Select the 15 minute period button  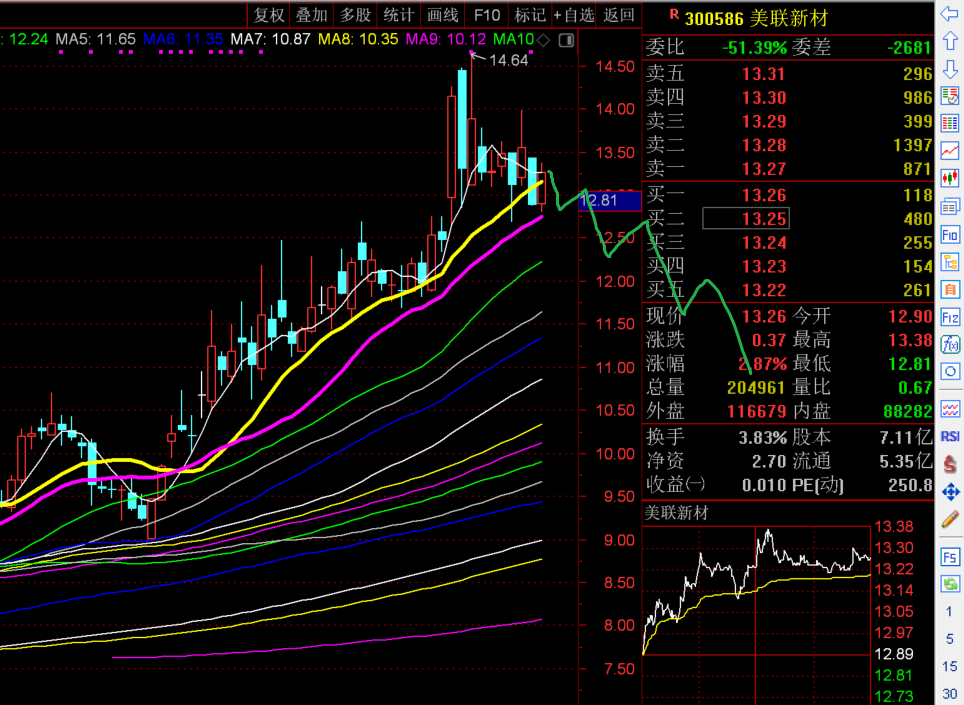[950, 666]
